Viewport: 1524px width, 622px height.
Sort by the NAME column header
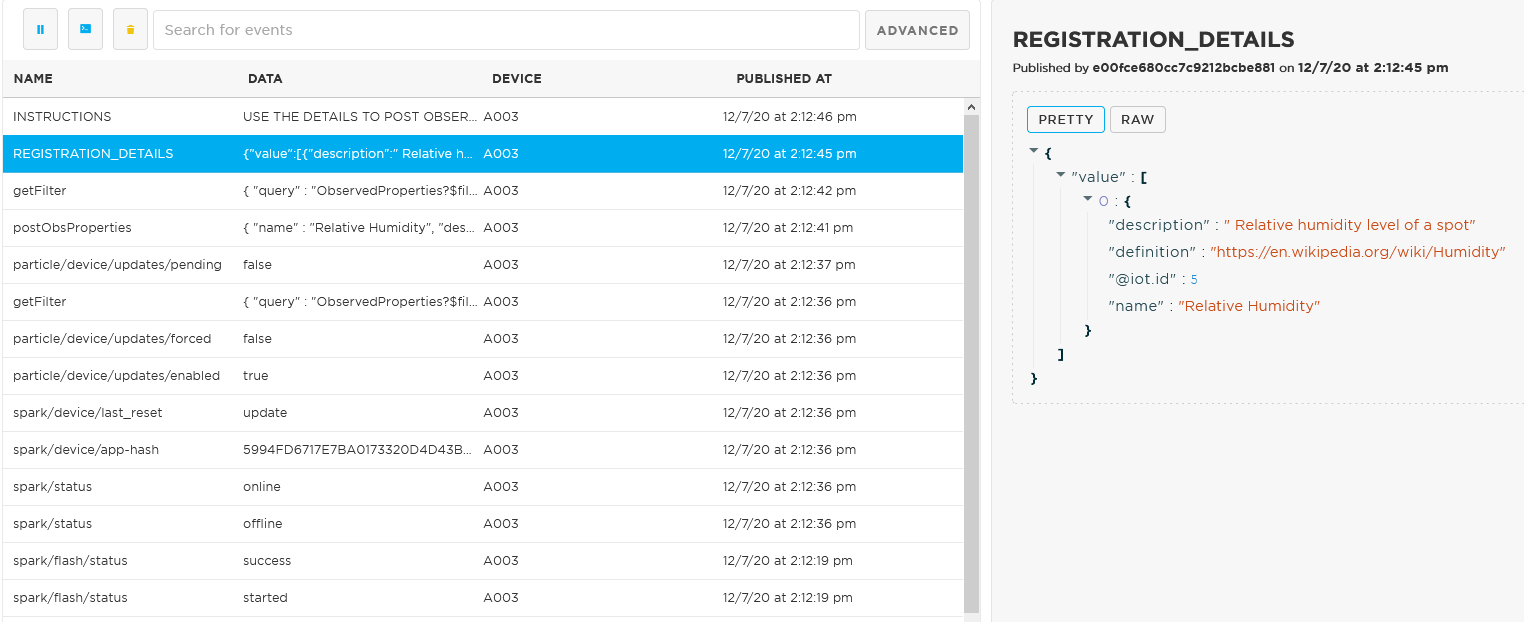(33, 78)
